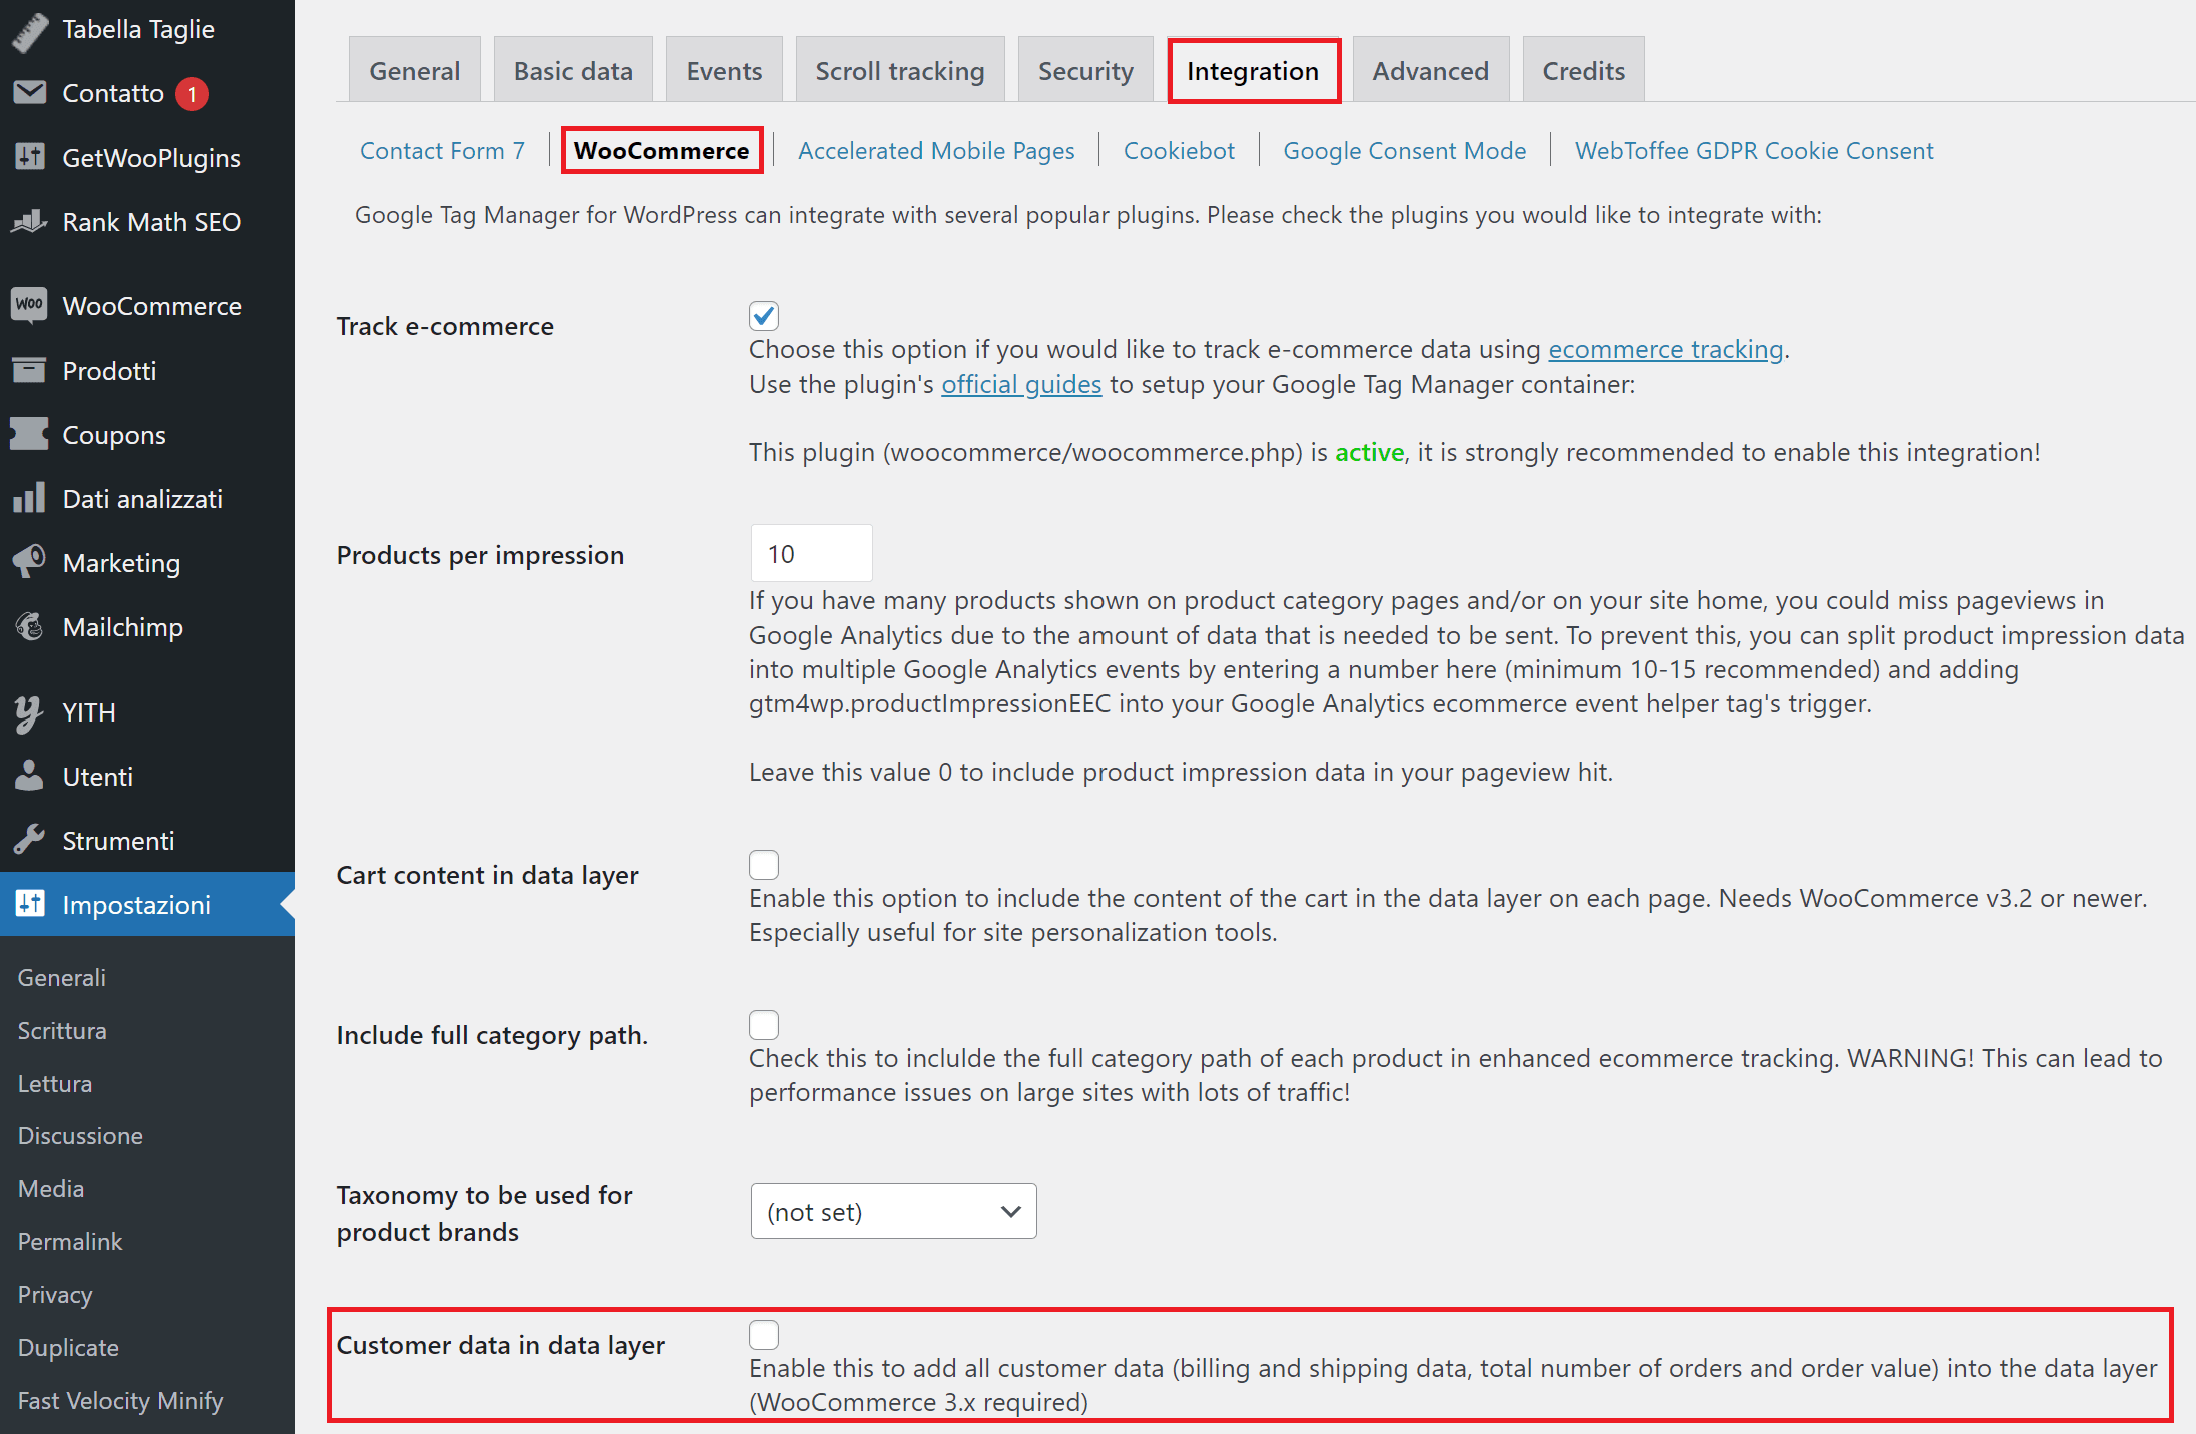The height and width of the screenshot is (1434, 2196).
Task: Click the Marketing megaphone icon
Action: tap(30, 562)
